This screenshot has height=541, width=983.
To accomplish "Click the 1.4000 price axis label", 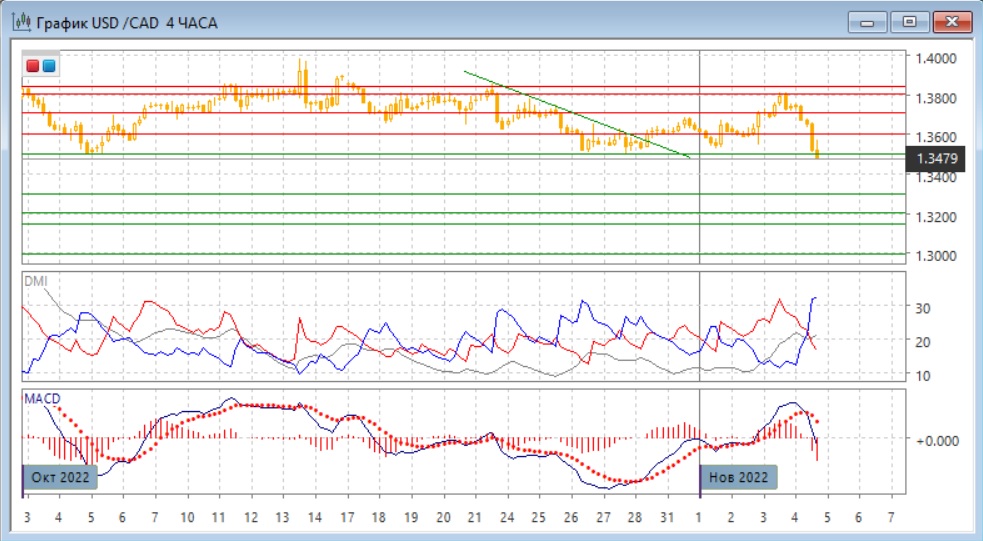I will tap(936, 59).
